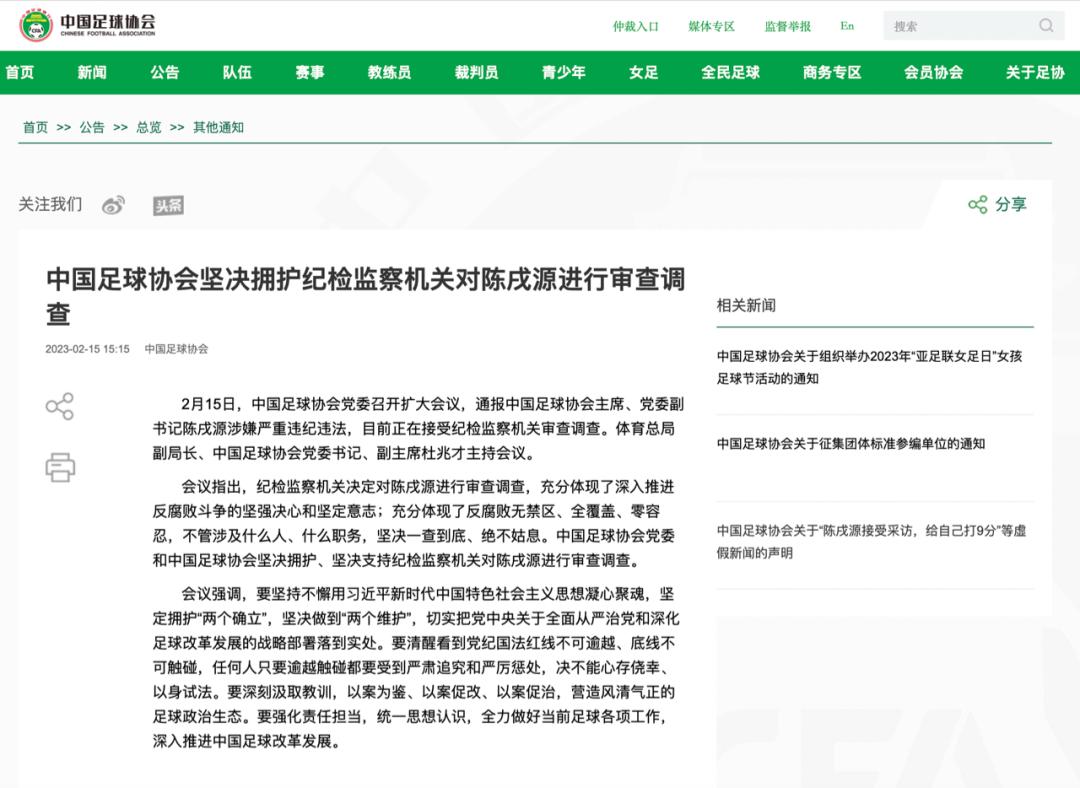Viewport: 1080px width, 788px height.
Task: Switch site language using the En link
Action: pyautogui.click(x=846, y=24)
